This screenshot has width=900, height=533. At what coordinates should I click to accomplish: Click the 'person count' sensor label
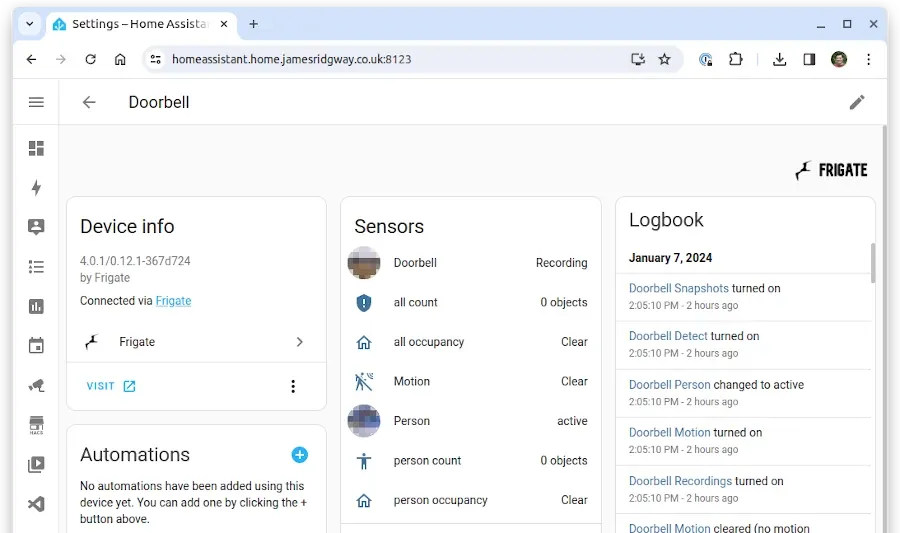click(427, 461)
